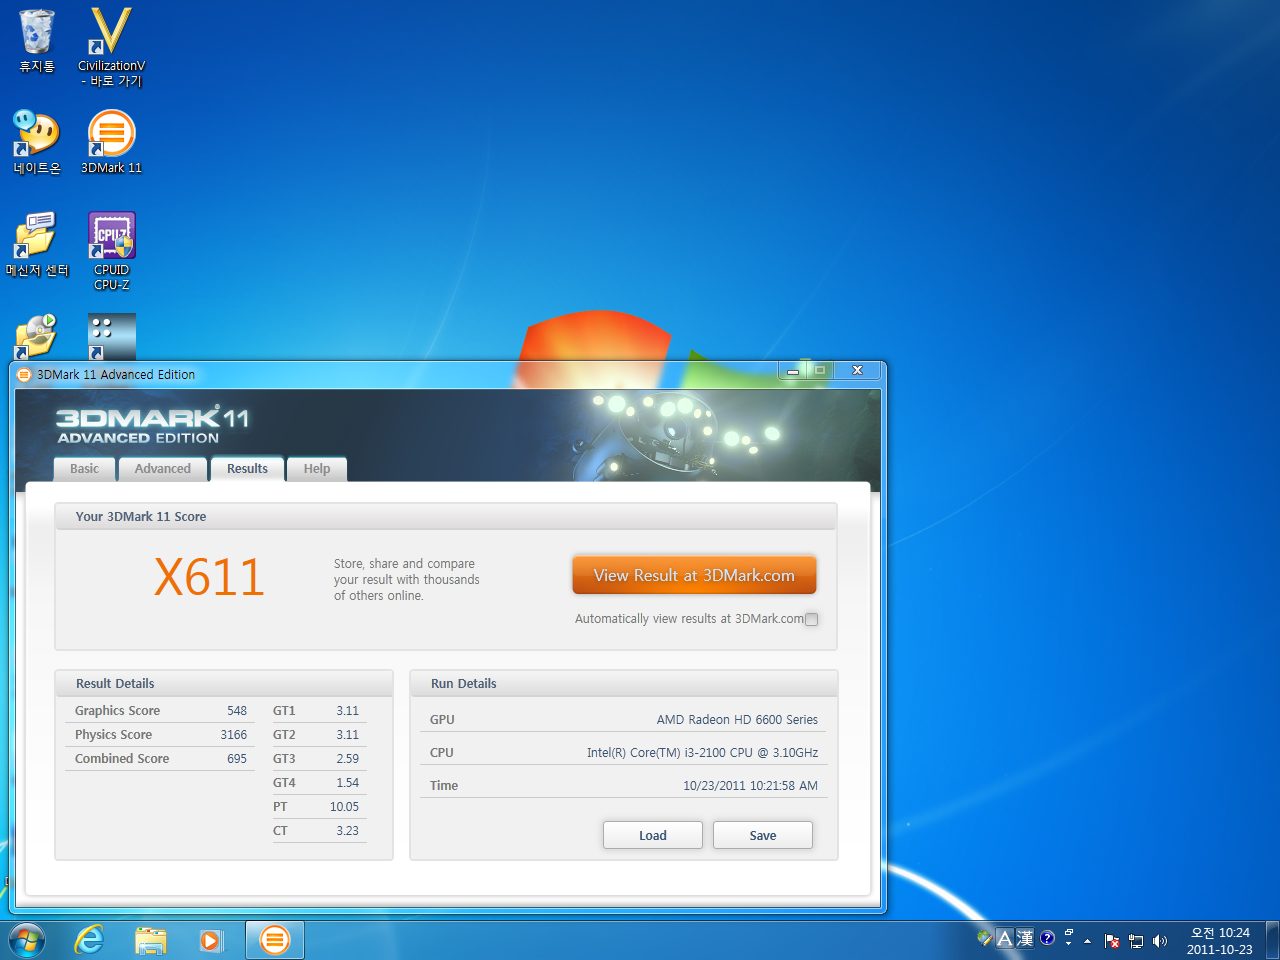Screen dimensions: 1280x960
Task: Click the run time 10/23/2011 10:21:58 AM
Action: point(750,786)
